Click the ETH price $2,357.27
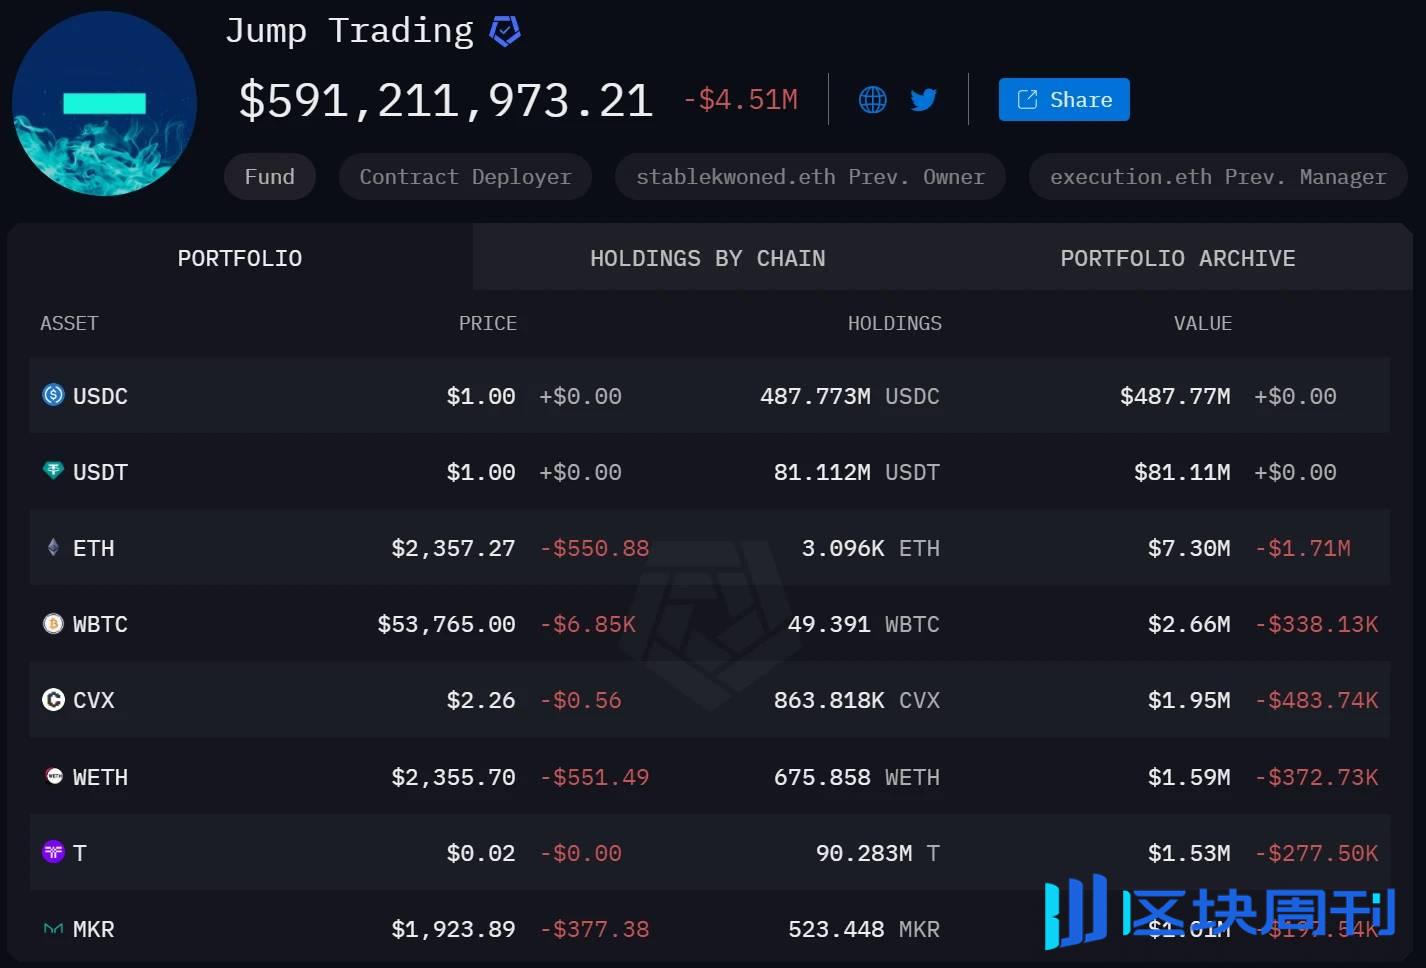 point(453,548)
